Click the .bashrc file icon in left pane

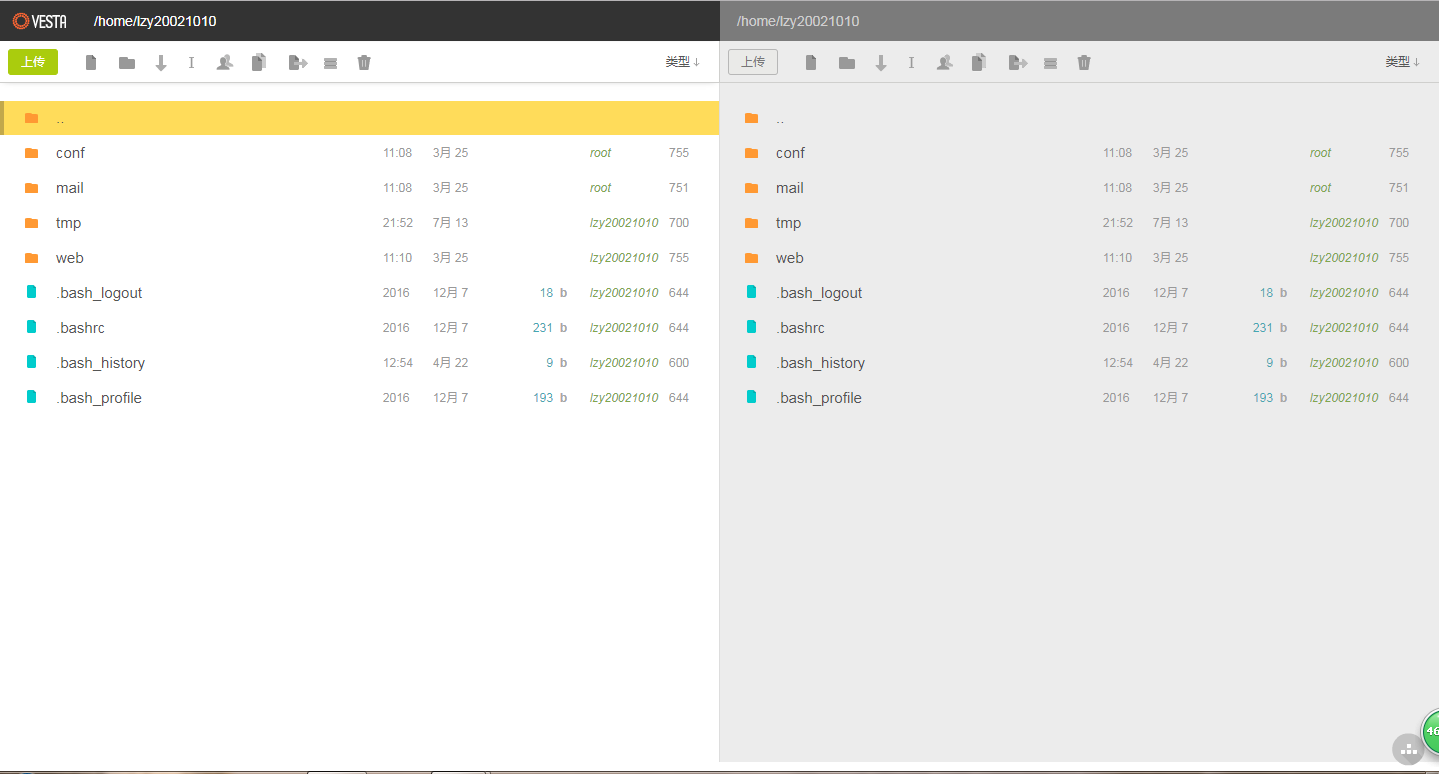coord(32,327)
